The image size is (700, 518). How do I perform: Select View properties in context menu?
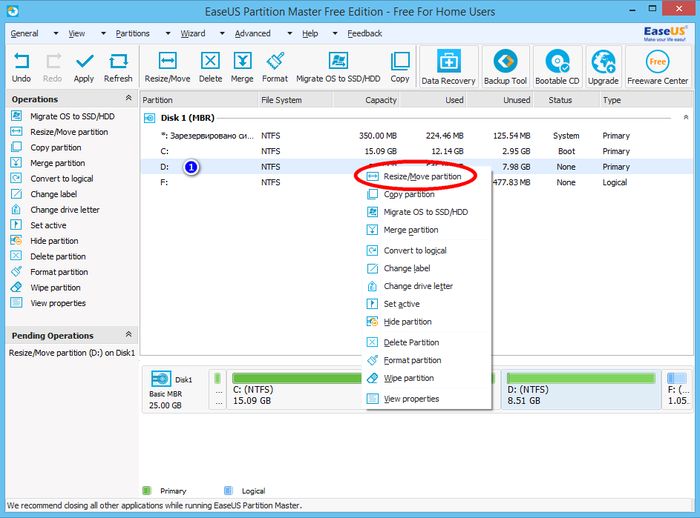pos(426,399)
